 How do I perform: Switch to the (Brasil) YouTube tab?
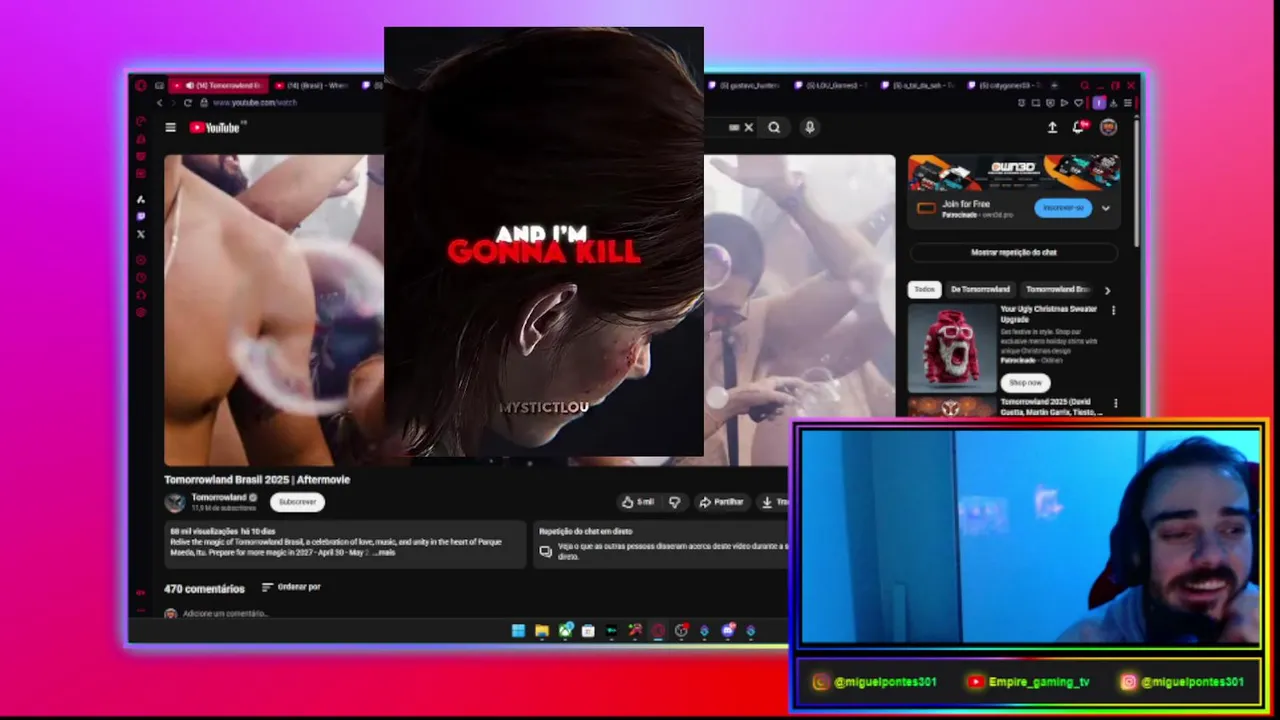[x=313, y=86]
